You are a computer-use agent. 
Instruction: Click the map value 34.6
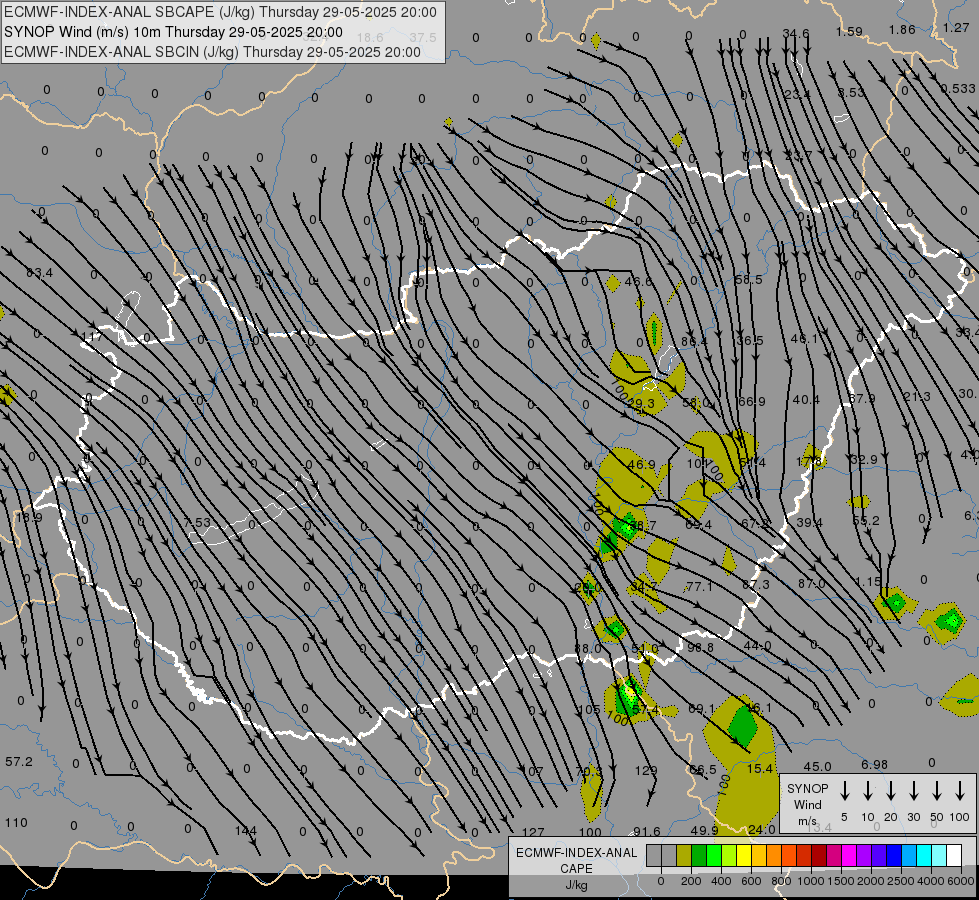coord(796,33)
